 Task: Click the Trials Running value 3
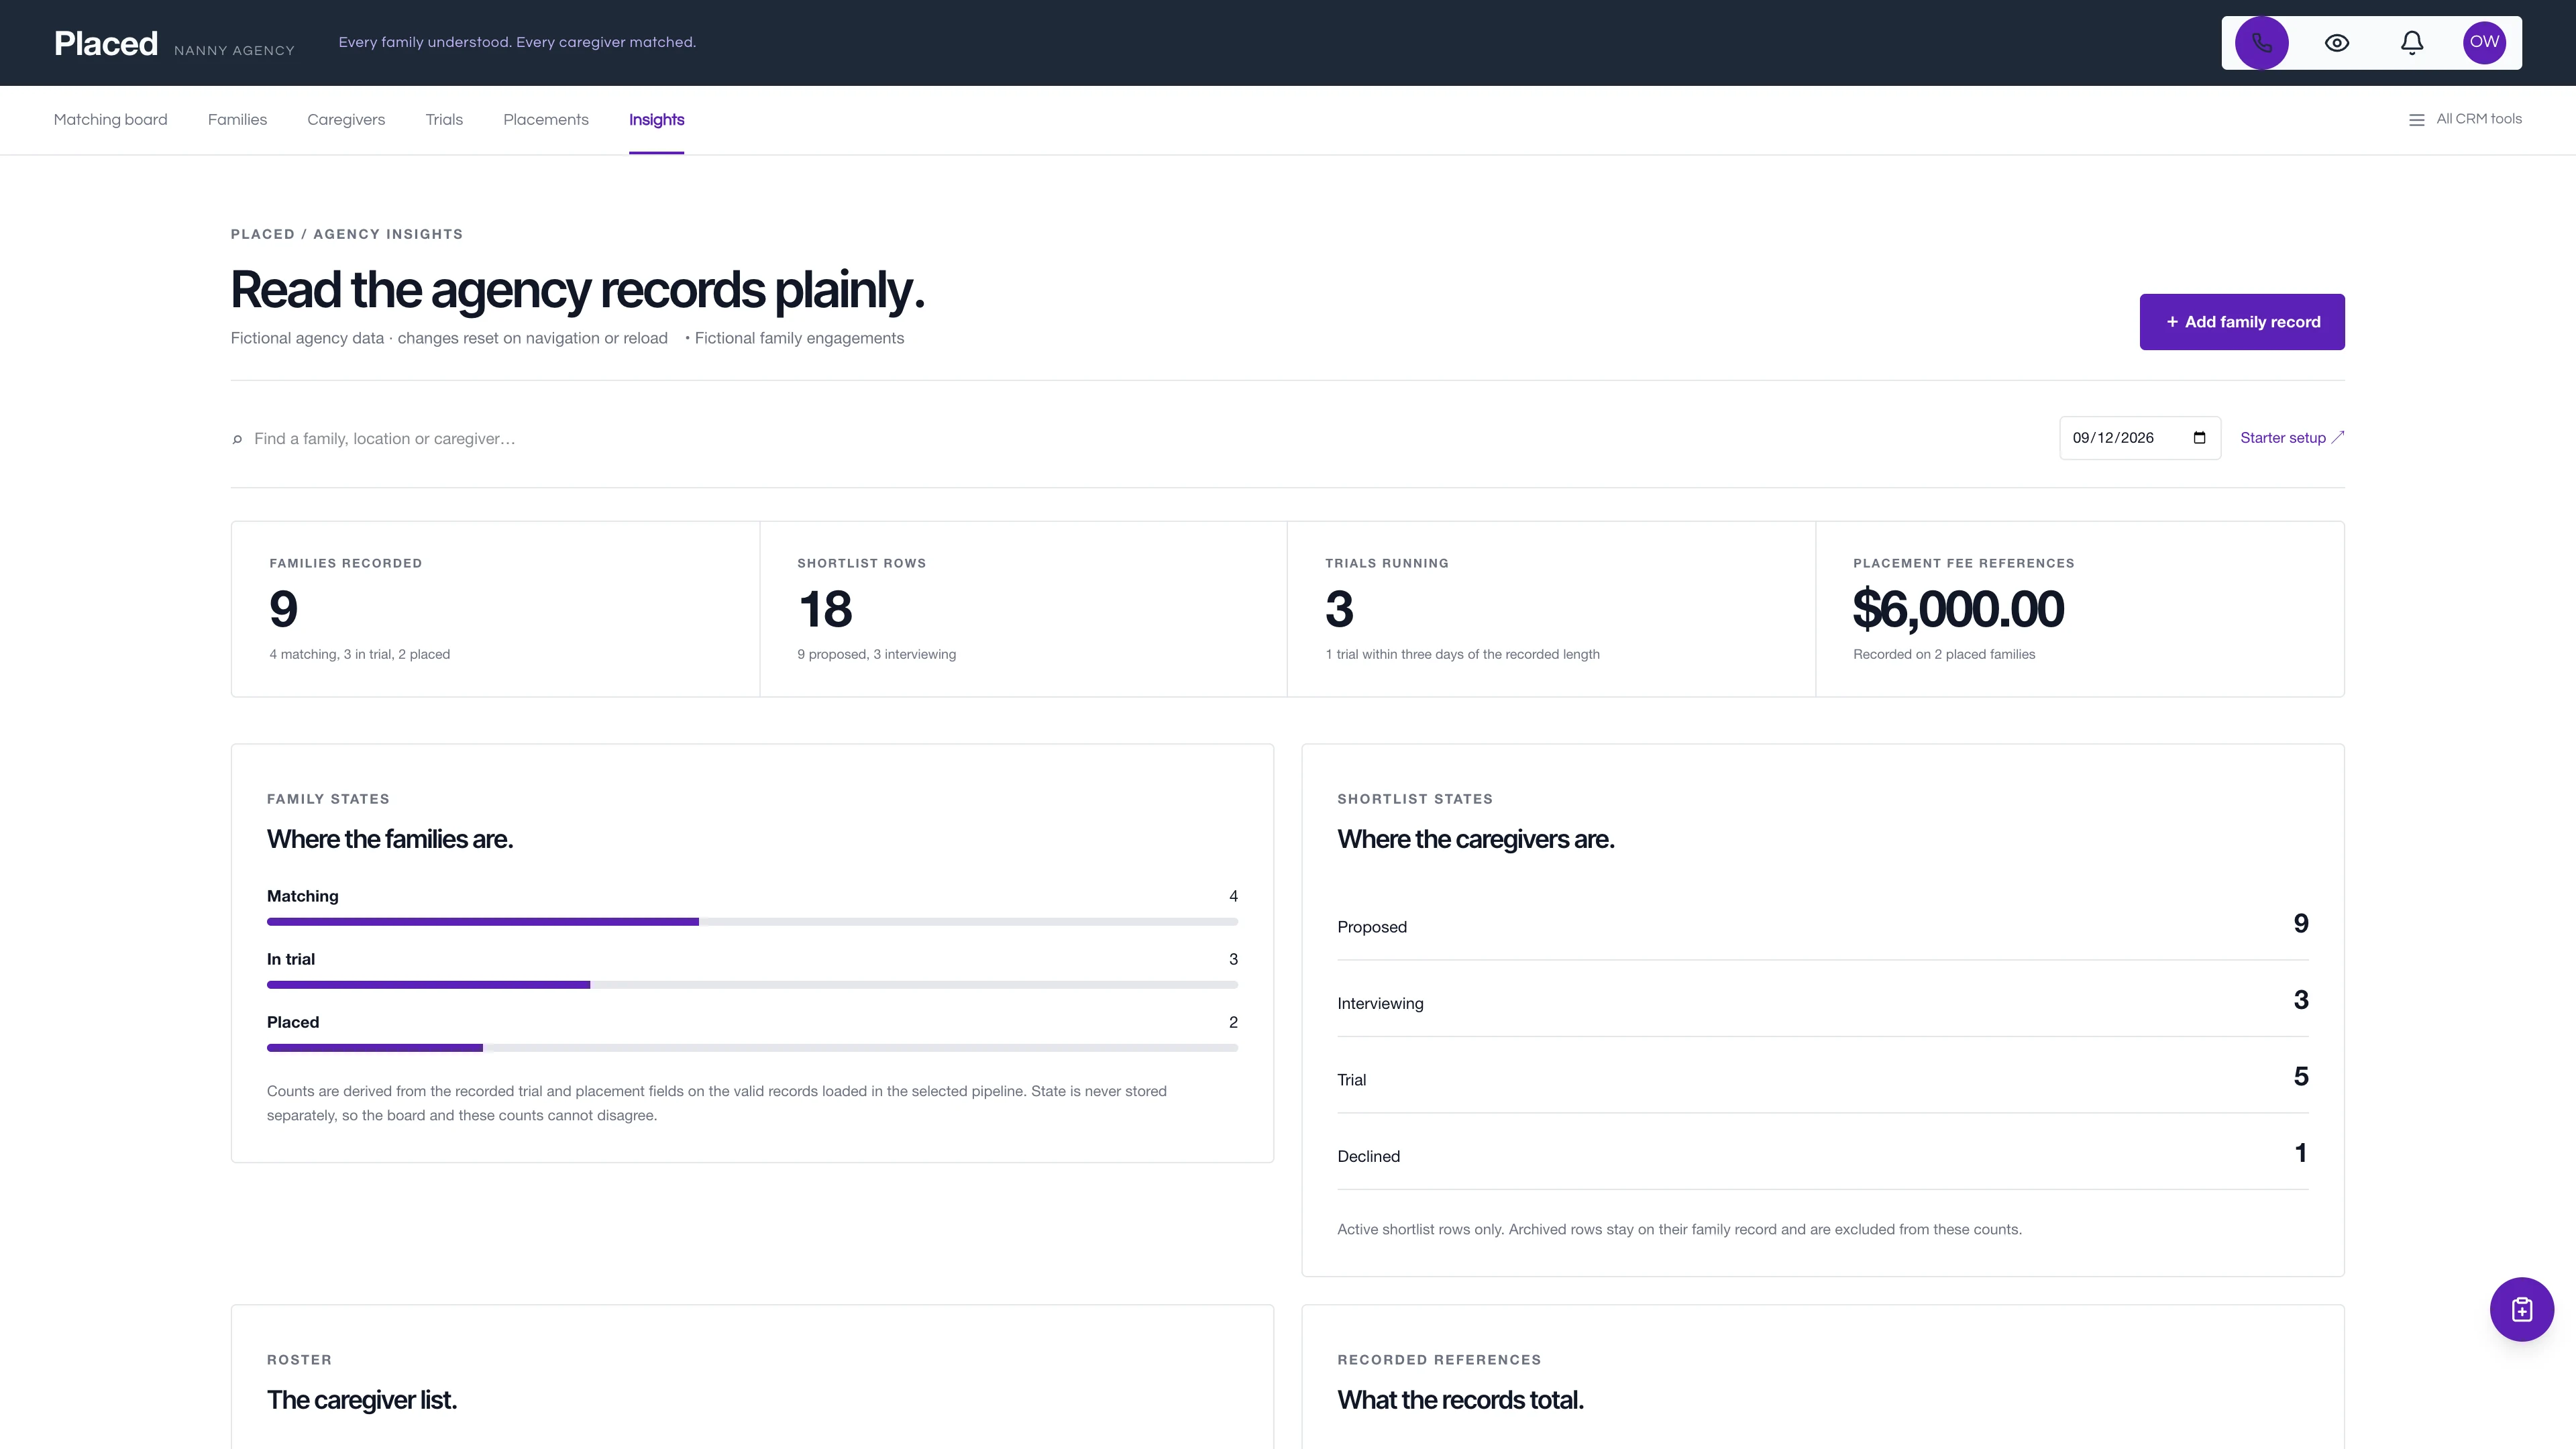(x=1340, y=609)
